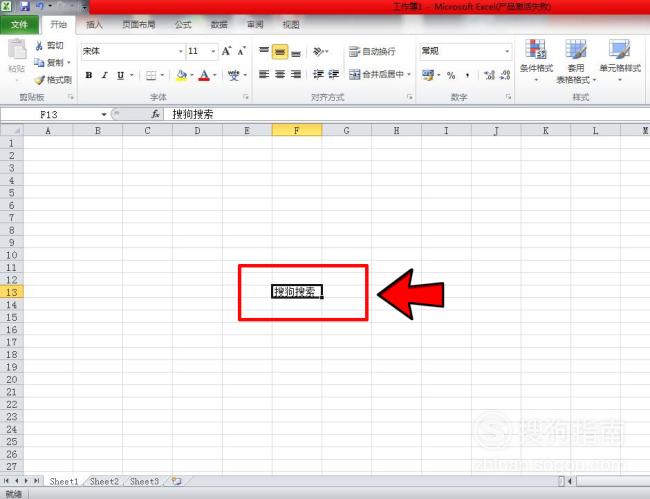Apply the yellow fill color bucket
Screen dimensions: 650x499
[181, 75]
